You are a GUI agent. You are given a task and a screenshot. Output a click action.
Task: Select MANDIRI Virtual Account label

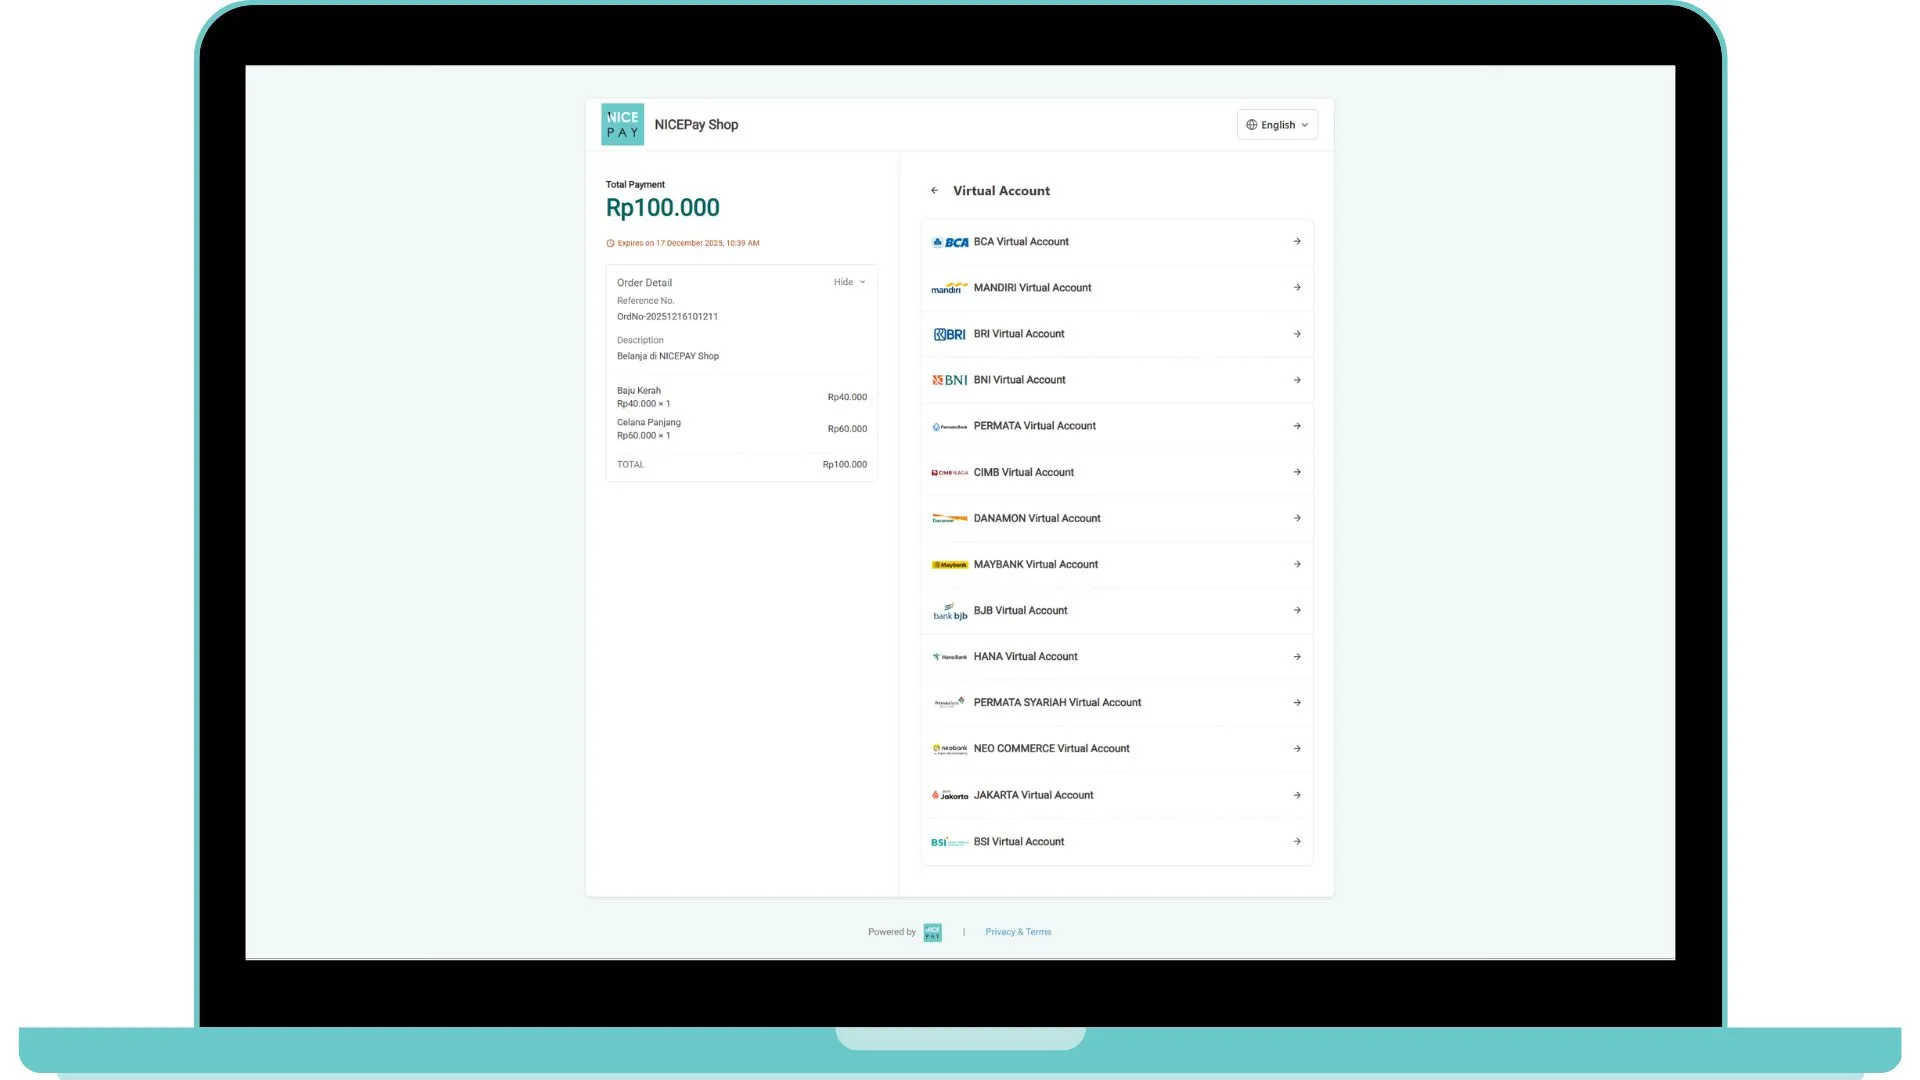pos(1032,288)
